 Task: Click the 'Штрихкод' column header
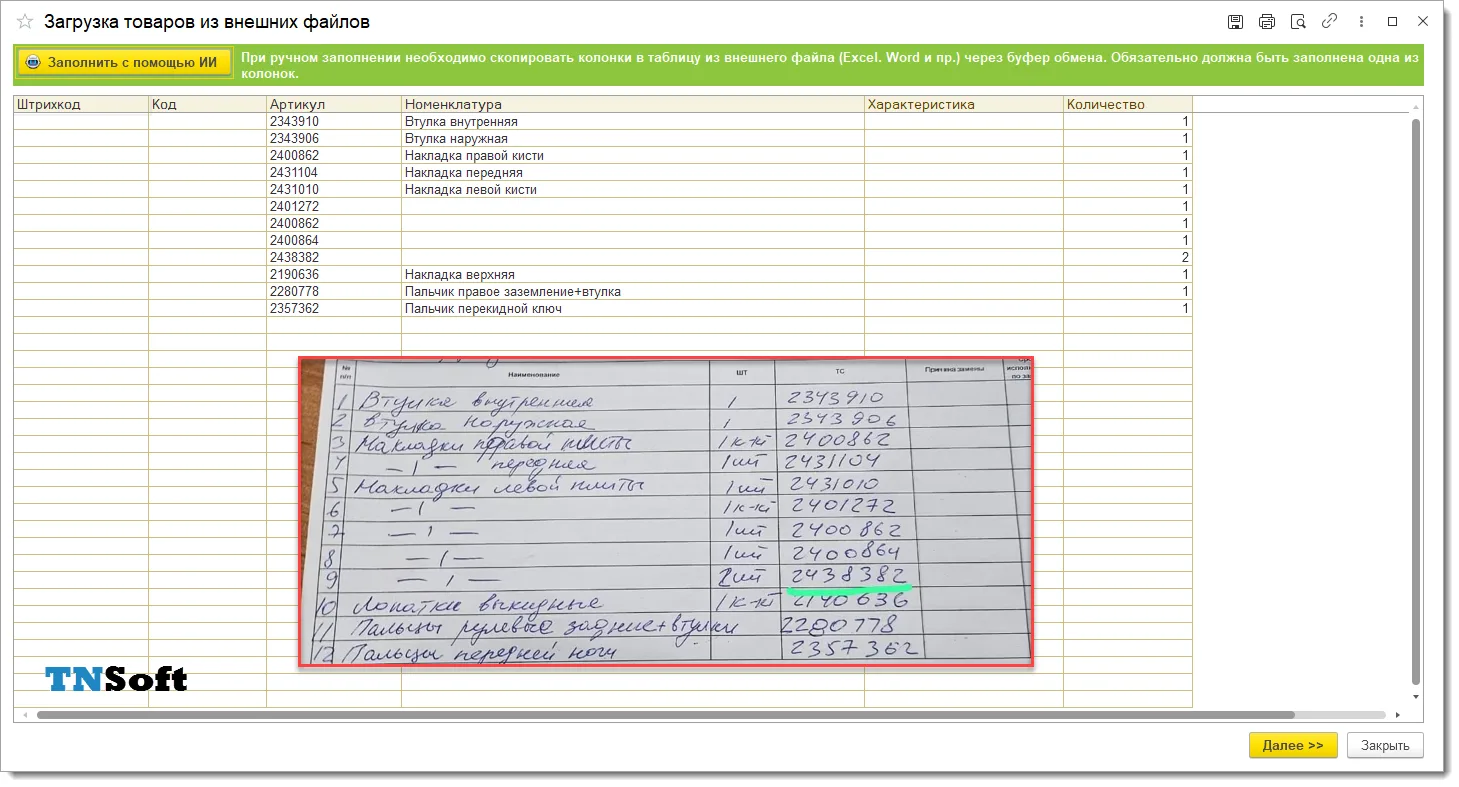tap(81, 104)
